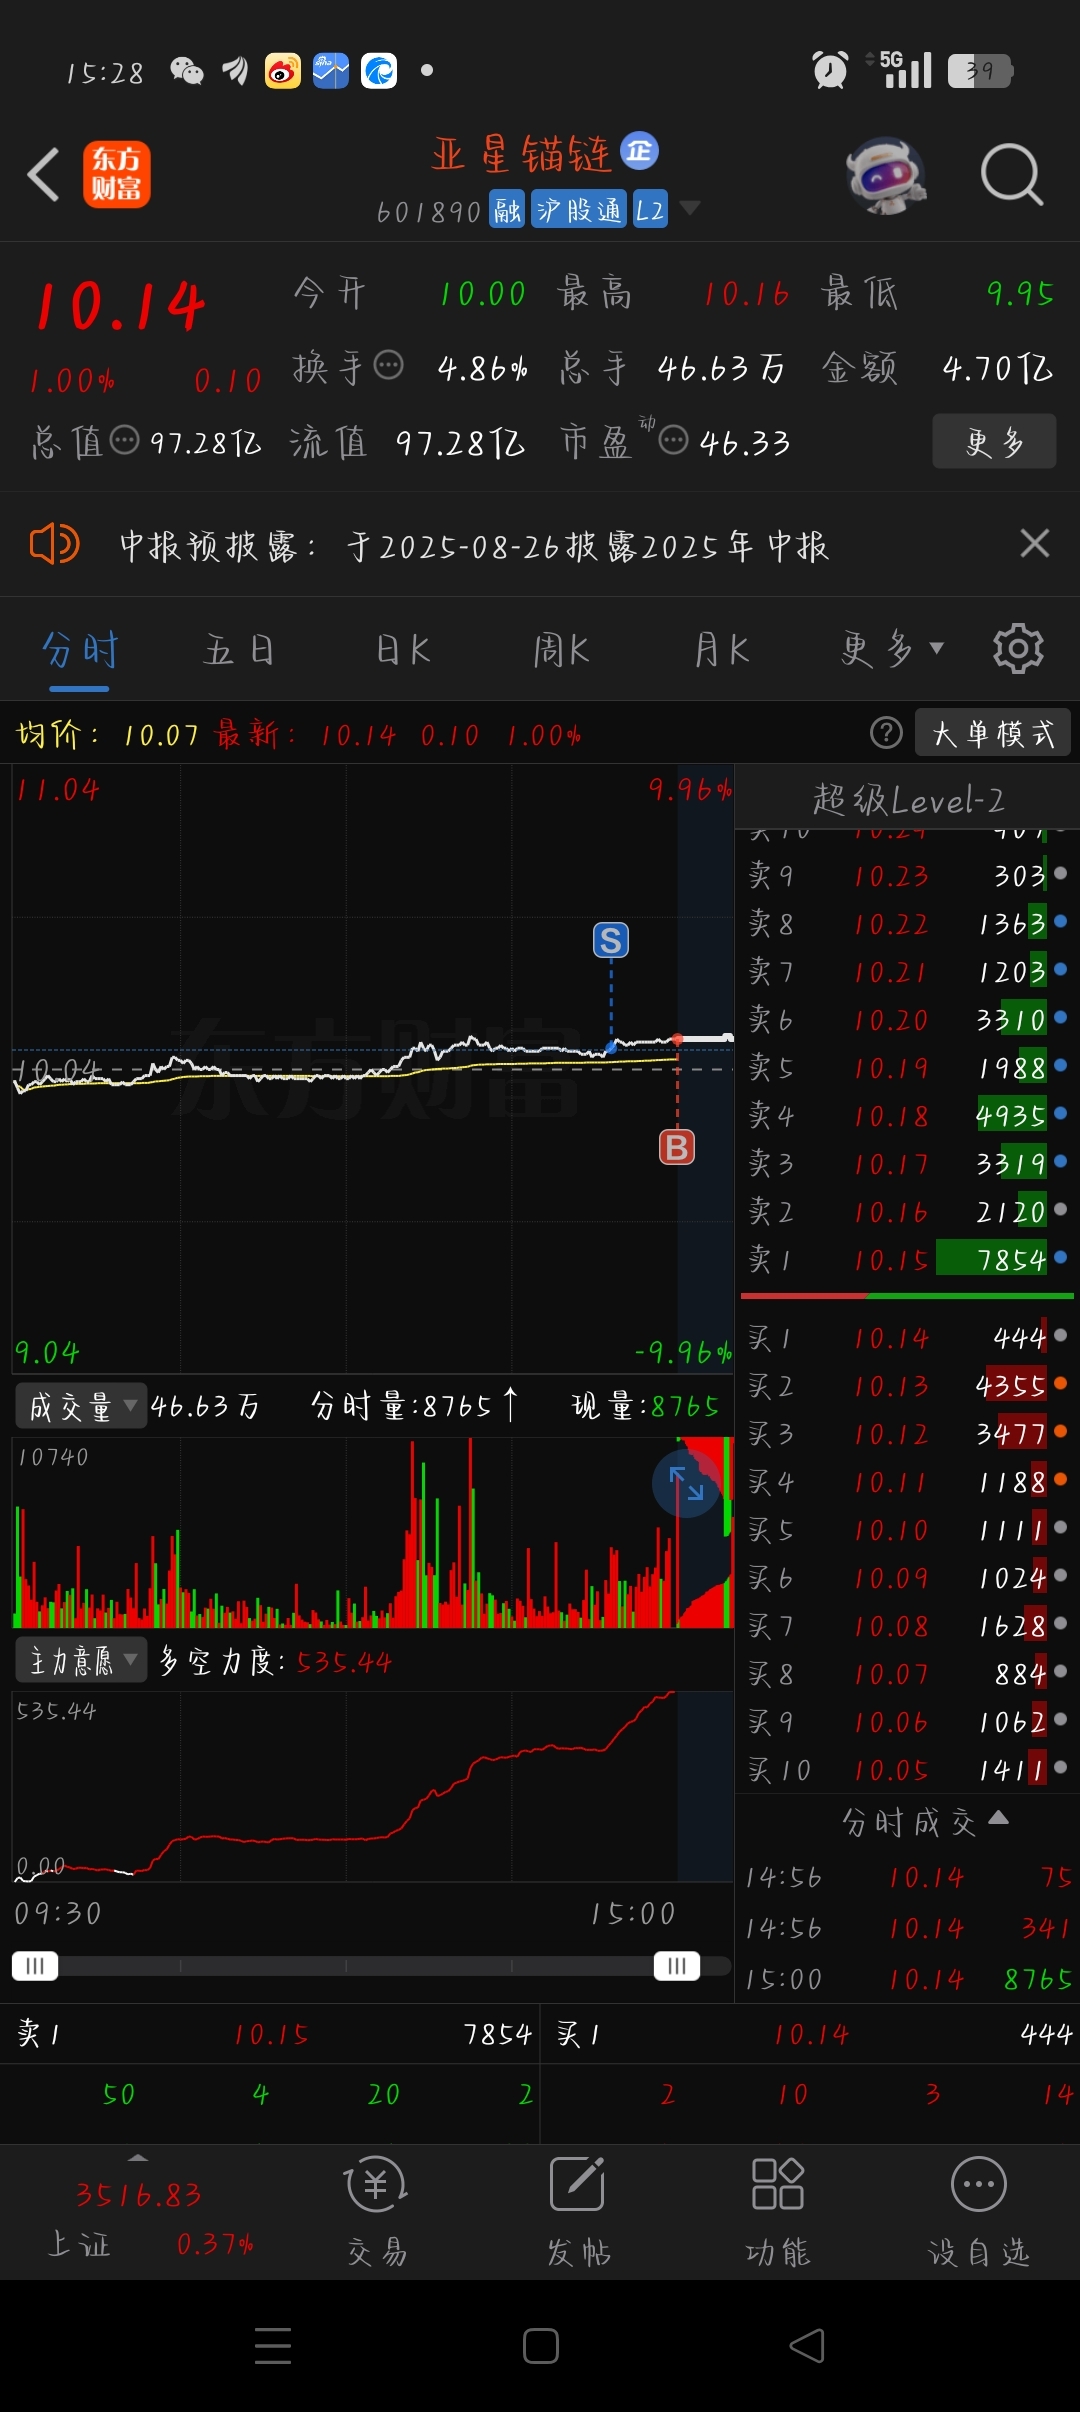Dismiss the 中报预披露 notice
The image size is (1080, 2412).
(x=1035, y=543)
